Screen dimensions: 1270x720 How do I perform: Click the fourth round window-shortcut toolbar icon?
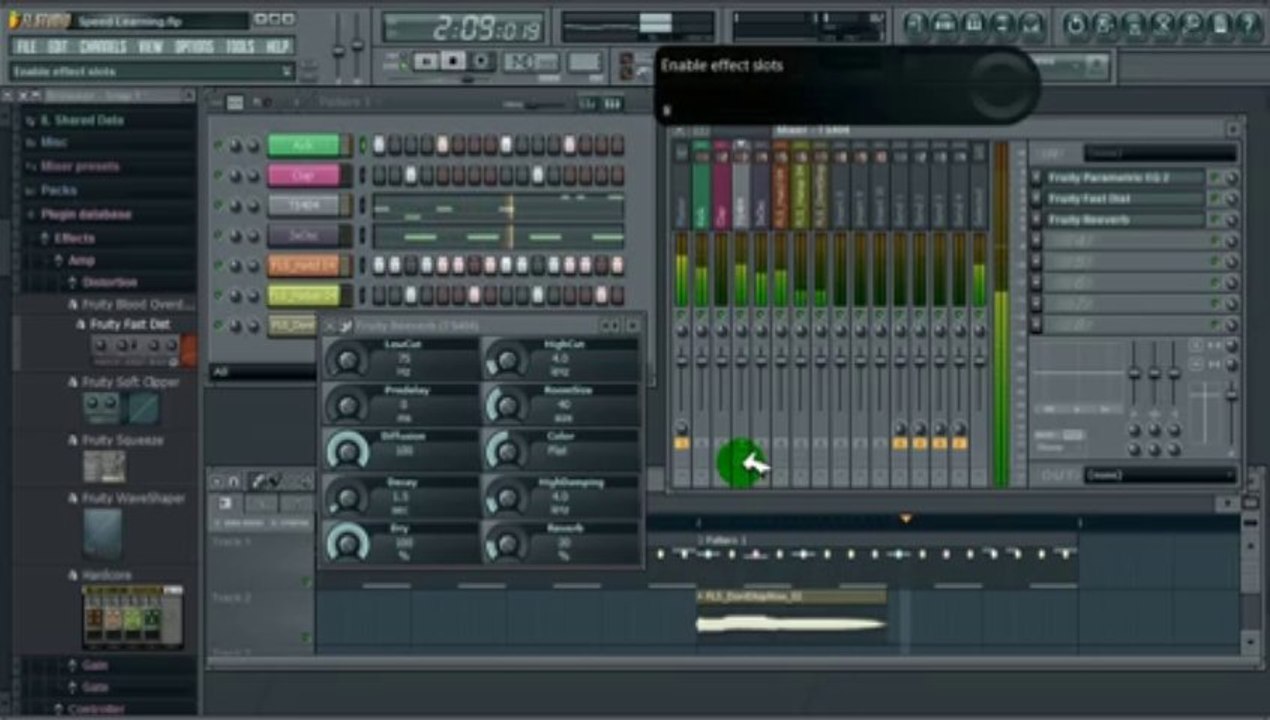tap(1003, 25)
